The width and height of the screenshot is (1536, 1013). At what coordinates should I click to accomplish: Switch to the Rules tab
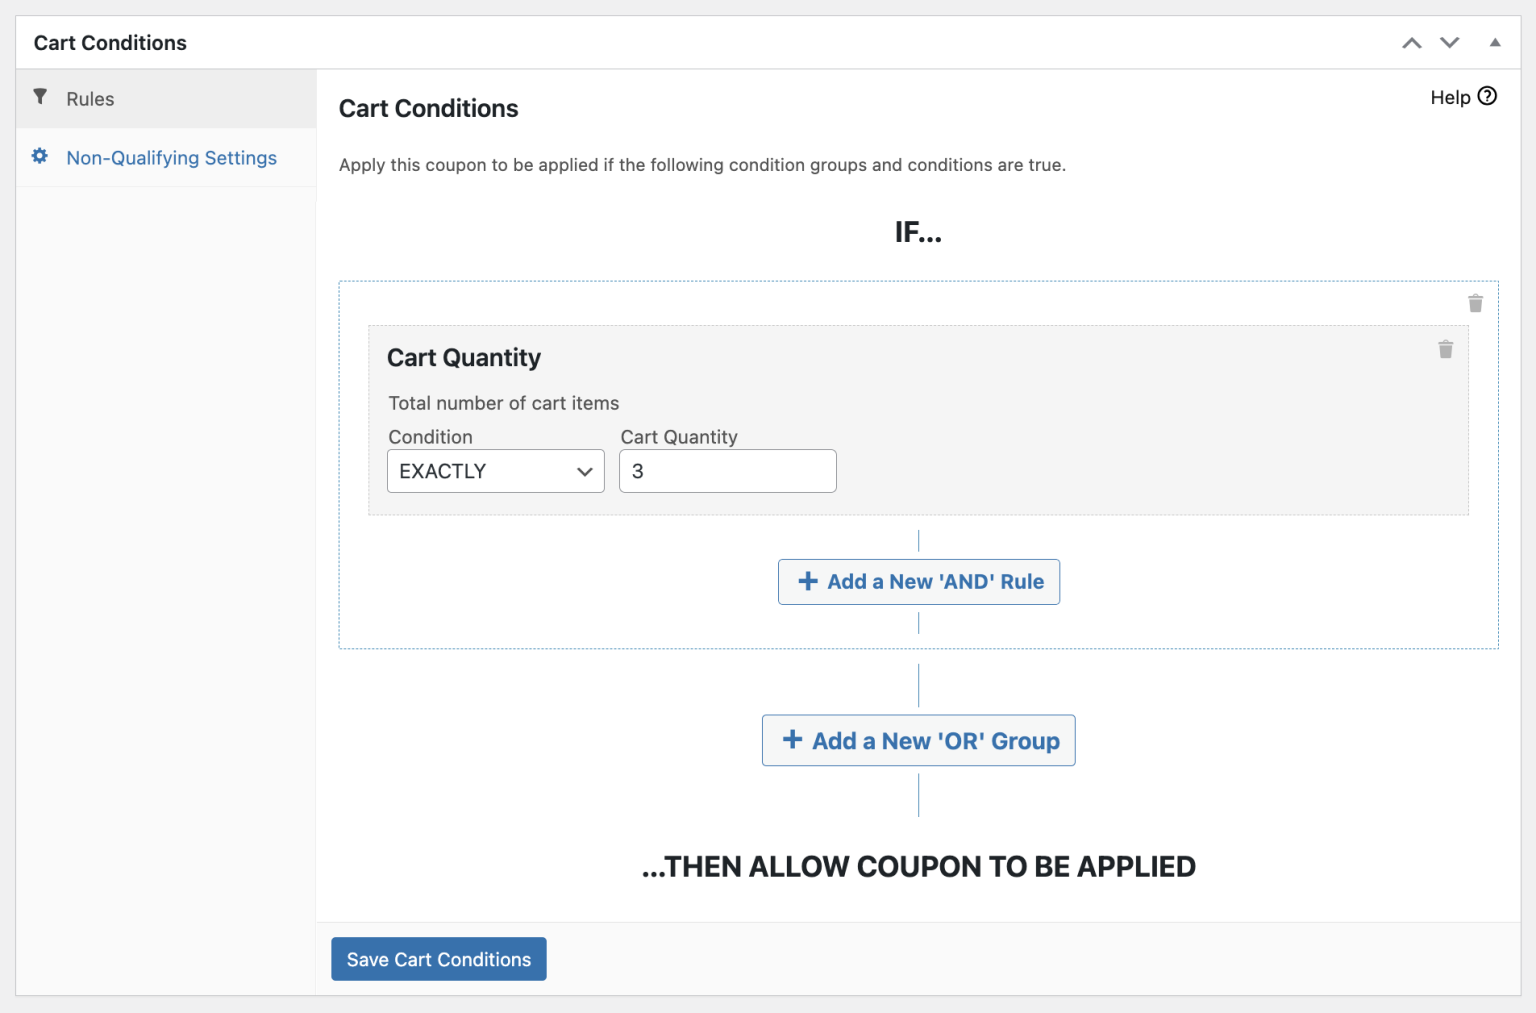(90, 98)
